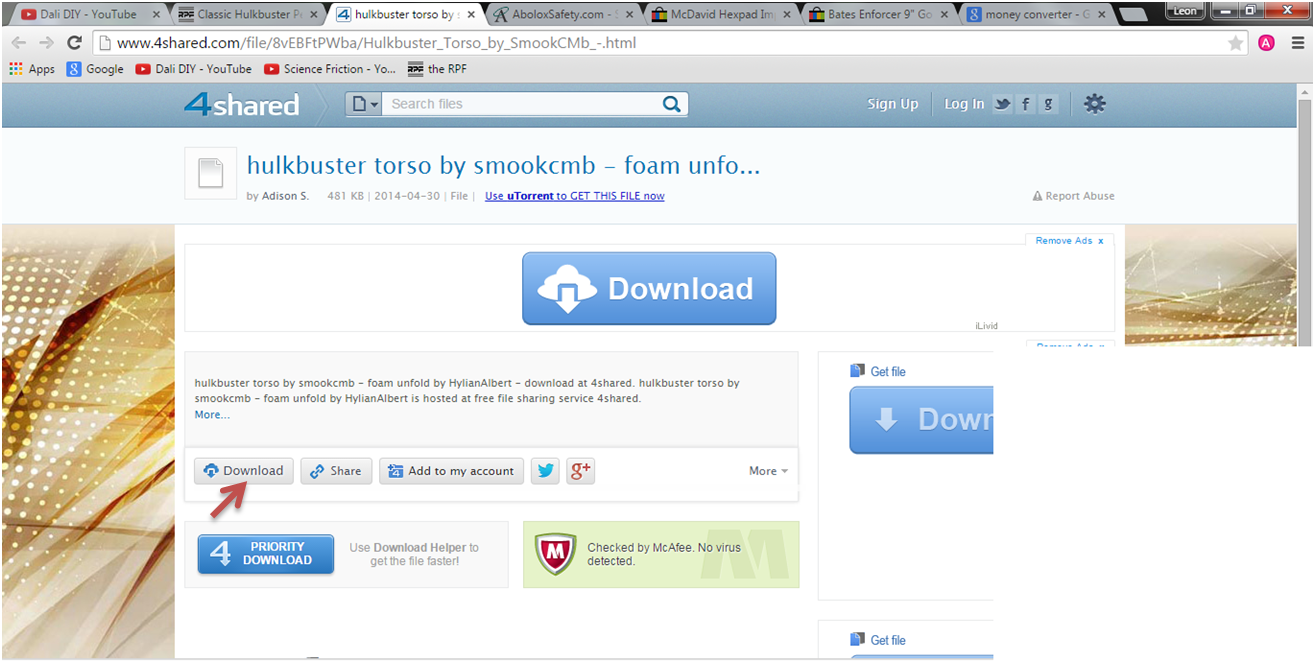Click the Sign Up link
Image resolution: width=1315 pixels, height=664 pixels.
tap(892, 104)
